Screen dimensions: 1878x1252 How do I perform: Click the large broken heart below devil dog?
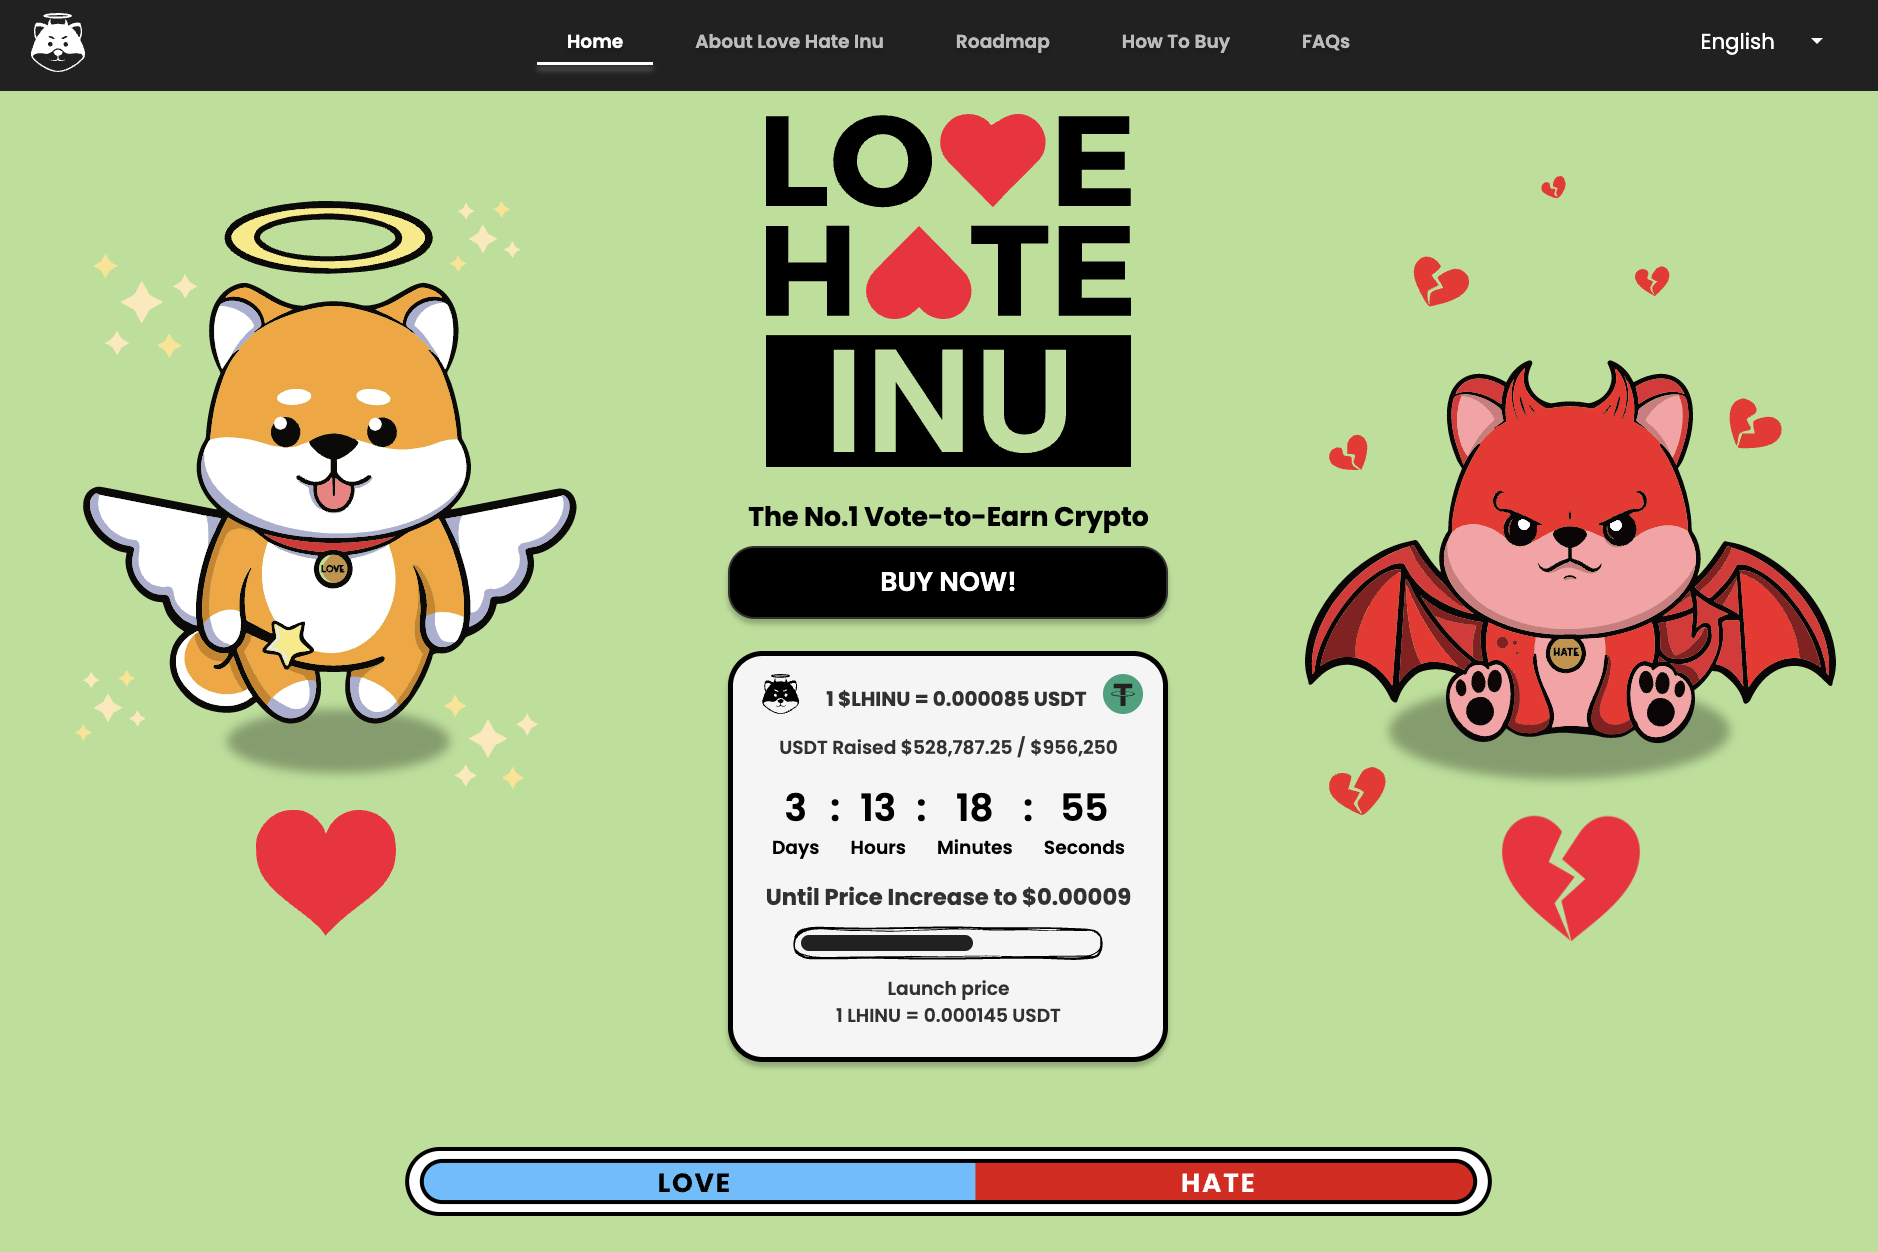(x=1570, y=877)
